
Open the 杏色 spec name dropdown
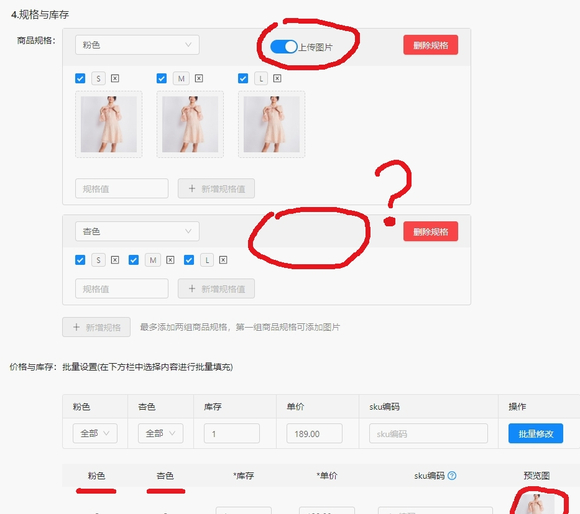pos(137,231)
